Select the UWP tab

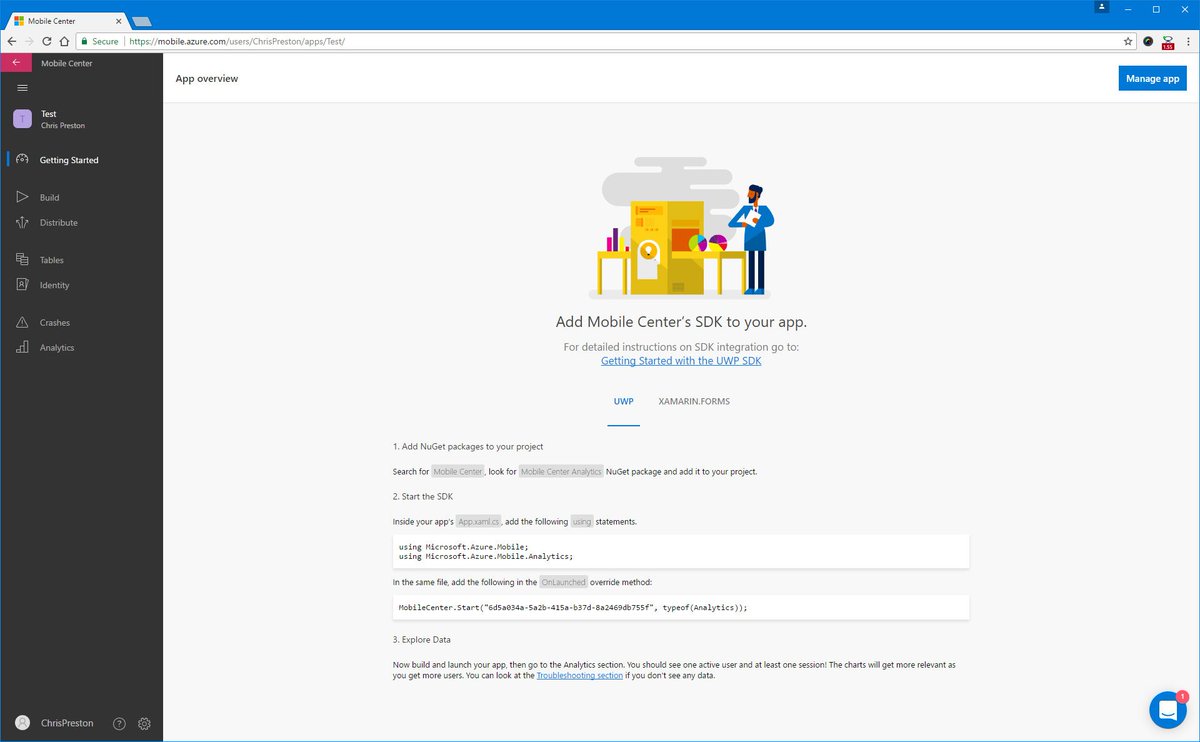click(x=623, y=402)
